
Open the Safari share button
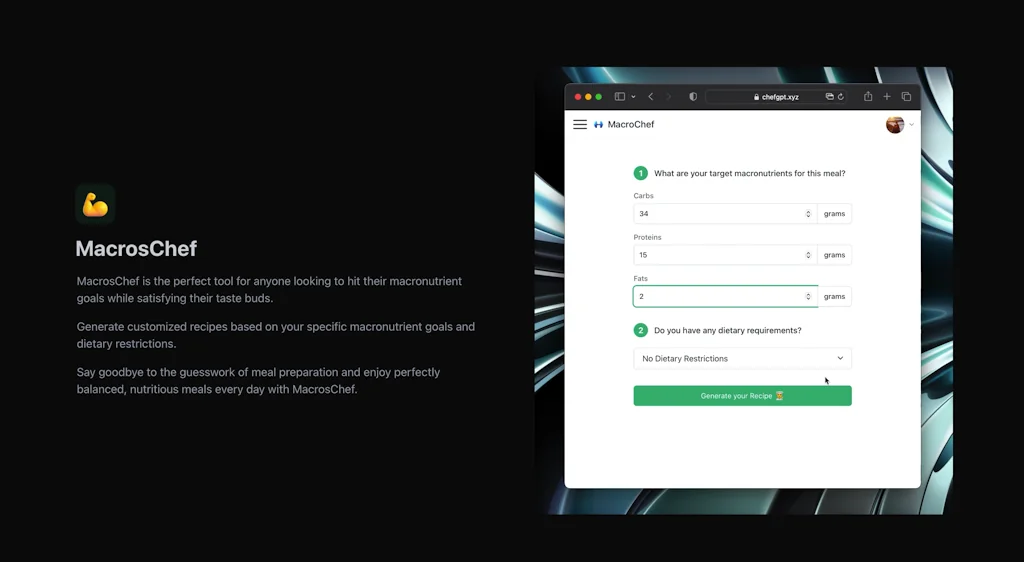[868, 96]
